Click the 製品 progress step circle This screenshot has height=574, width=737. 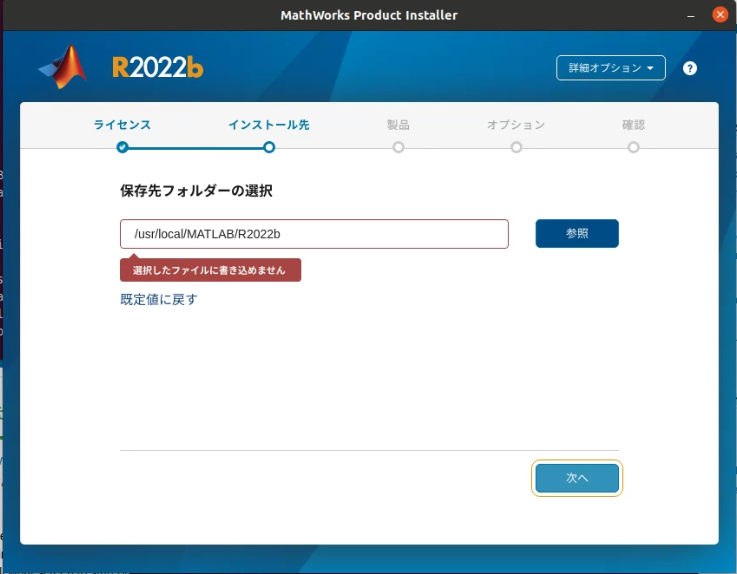click(398, 148)
